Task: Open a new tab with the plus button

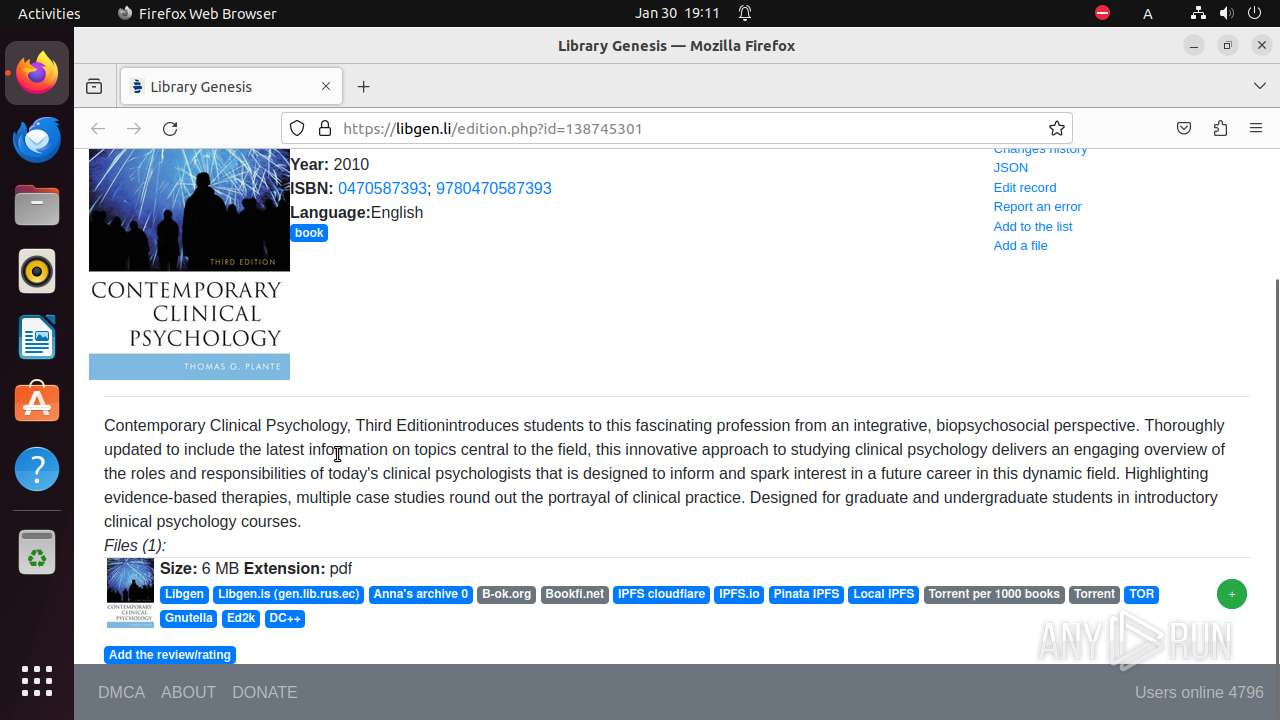Action: [363, 87]
